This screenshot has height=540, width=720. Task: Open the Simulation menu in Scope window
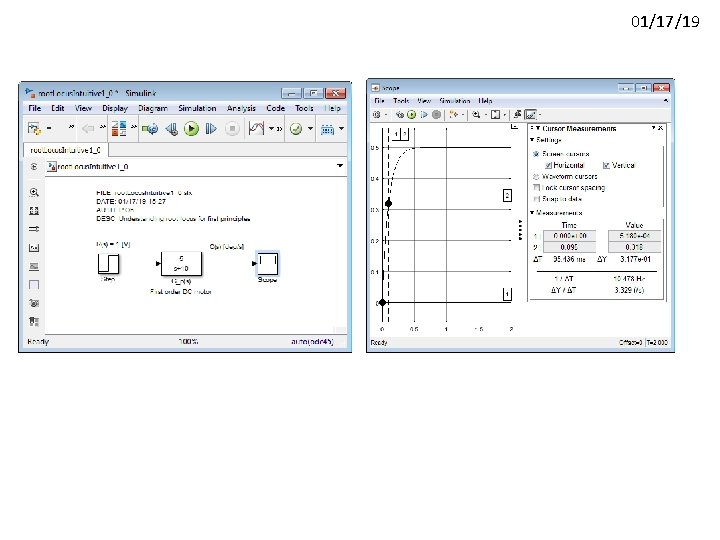pos(455,101)
